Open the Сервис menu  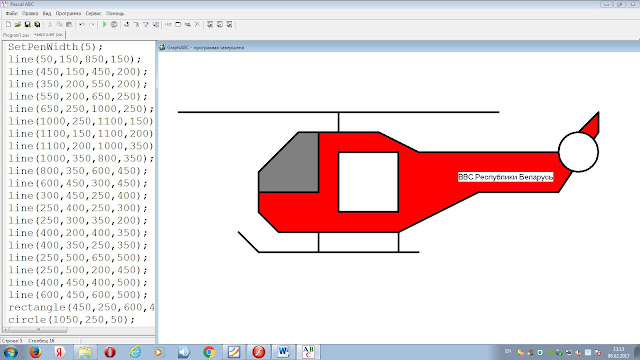[93, 13]
